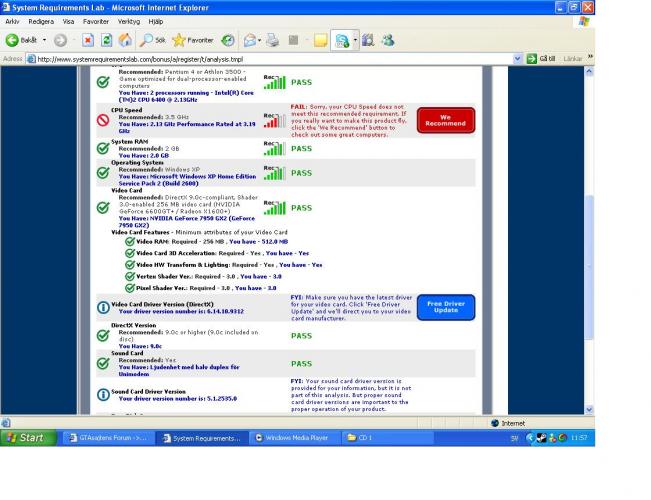Screen dimensions: 651x500
Task: Open the Arkiv menu
Action: pos(12,21)
